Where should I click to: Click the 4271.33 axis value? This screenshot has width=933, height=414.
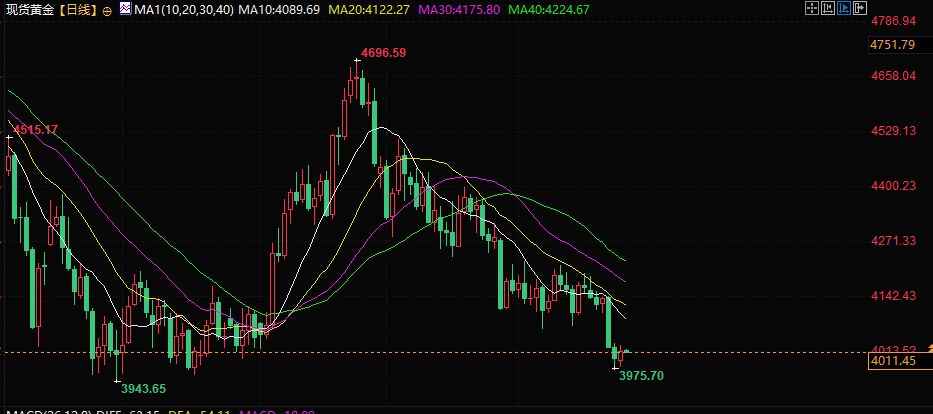(x=893, y=241)
